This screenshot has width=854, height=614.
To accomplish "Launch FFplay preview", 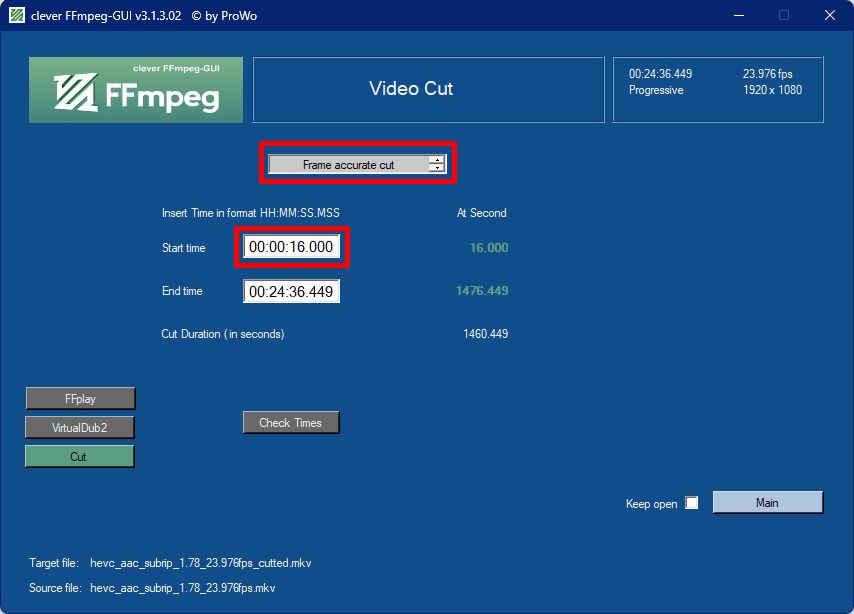I will pos(80,398).
